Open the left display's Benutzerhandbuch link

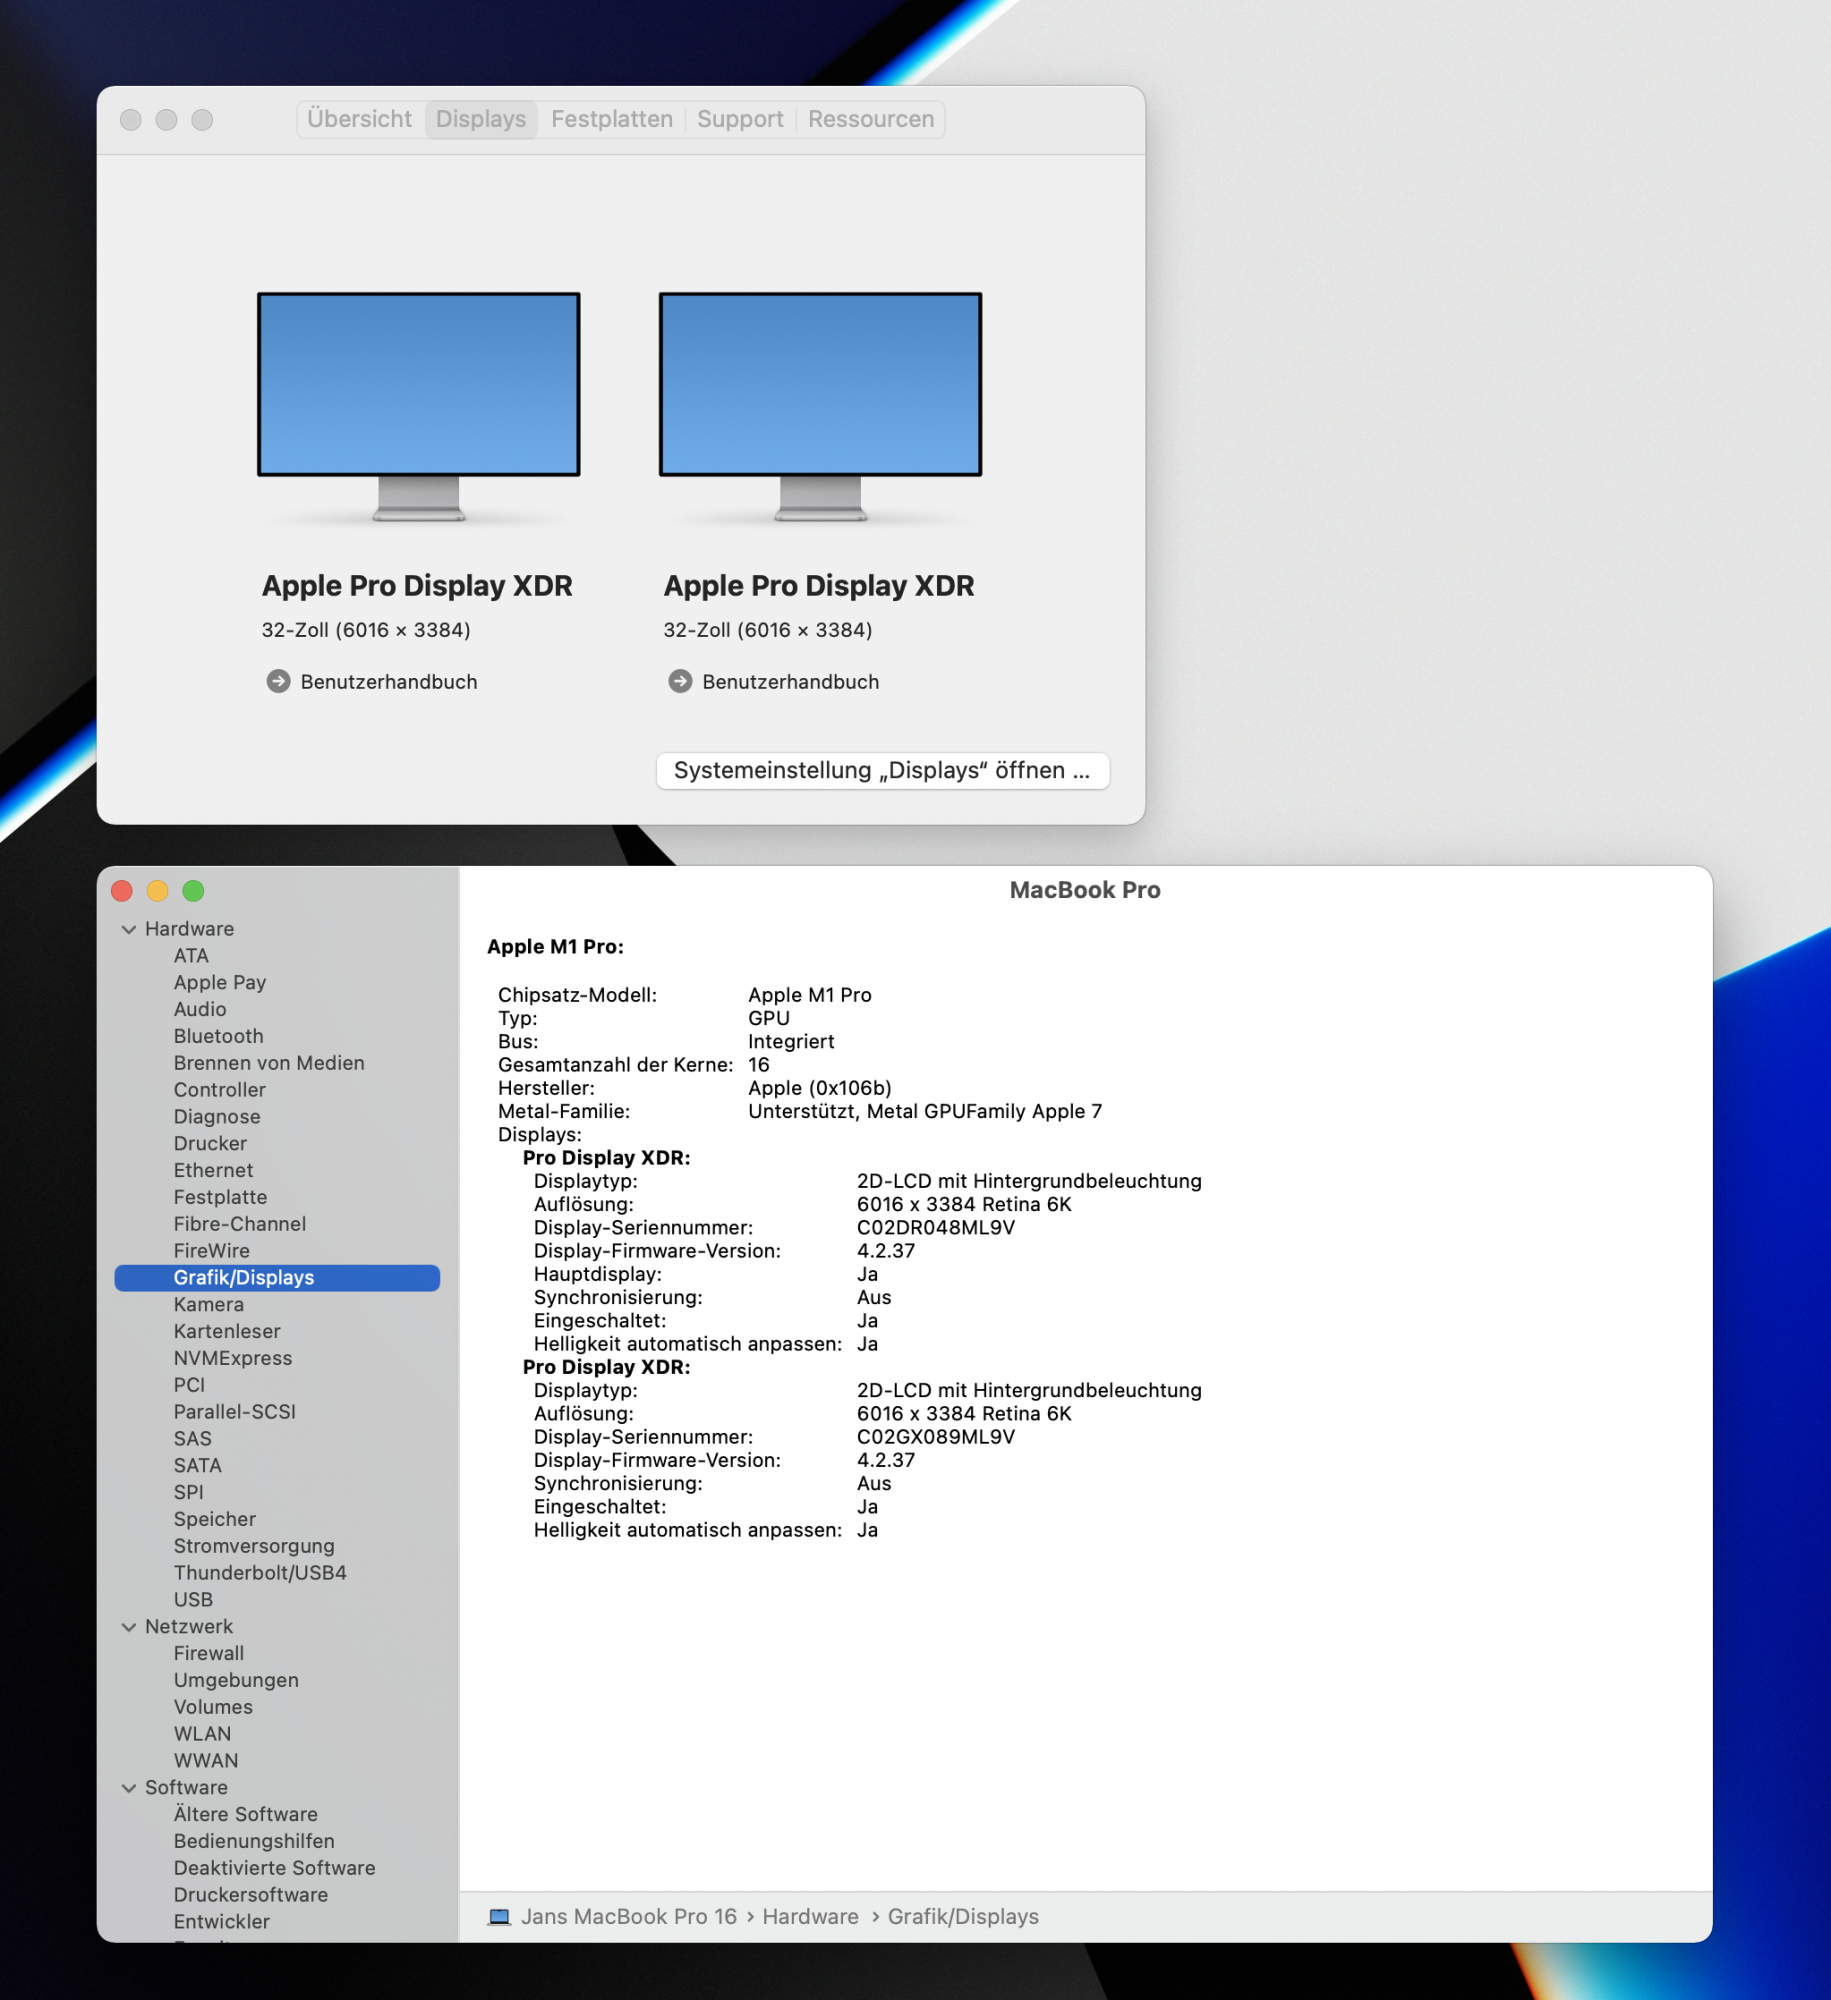coord(389,682)
